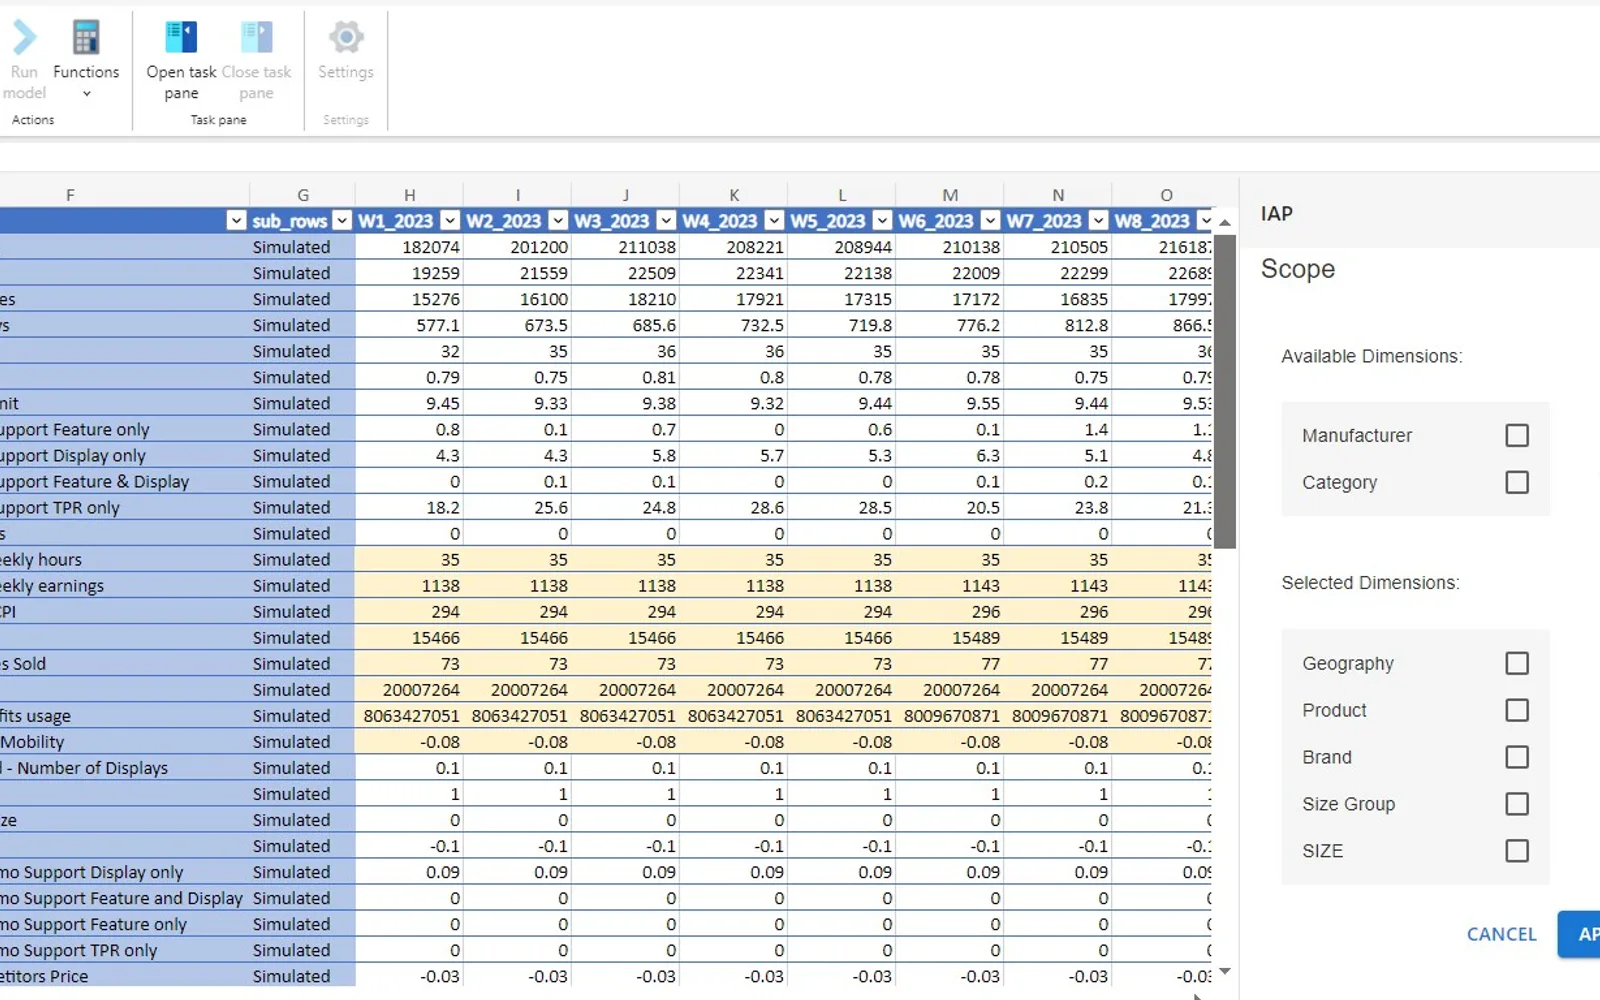Click the 'etitors Price' row label
The image size is (1600, 1000).
click(x=44, y=976)
